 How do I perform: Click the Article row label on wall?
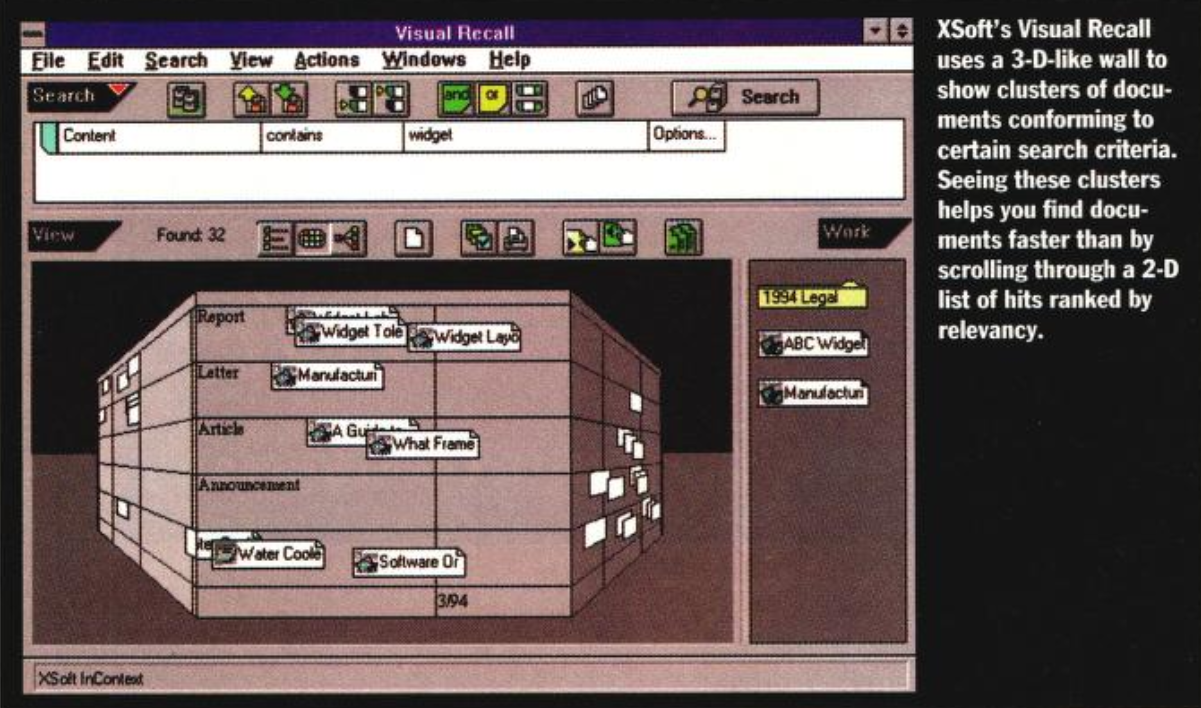[221, 429]
